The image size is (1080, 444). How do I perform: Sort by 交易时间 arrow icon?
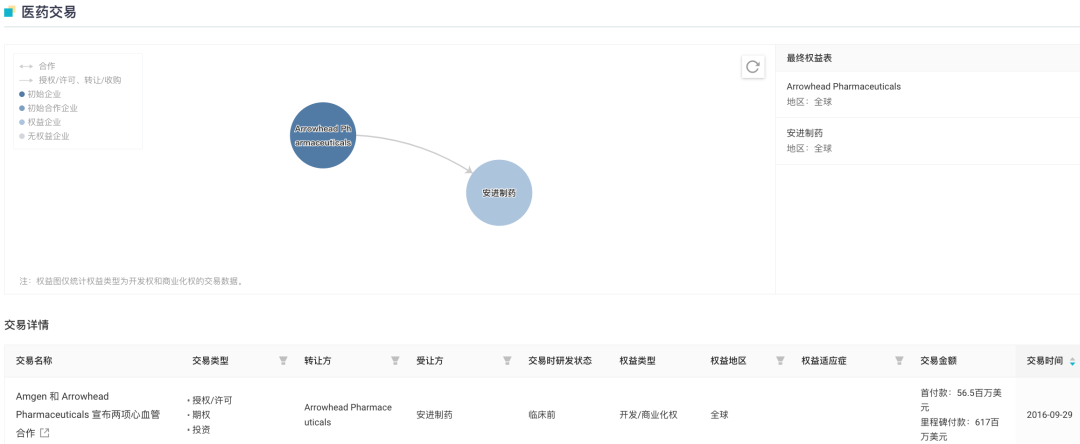click(1072, 361)
